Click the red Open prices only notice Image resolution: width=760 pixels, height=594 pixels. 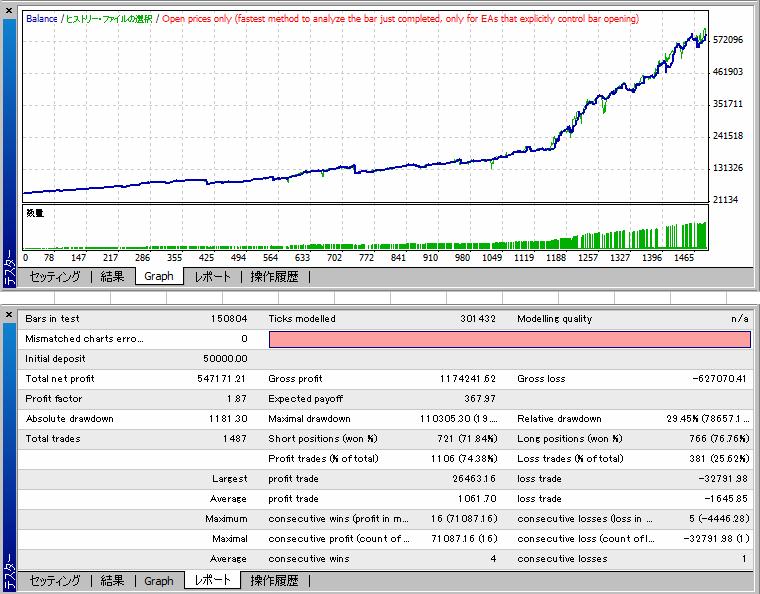400,18
